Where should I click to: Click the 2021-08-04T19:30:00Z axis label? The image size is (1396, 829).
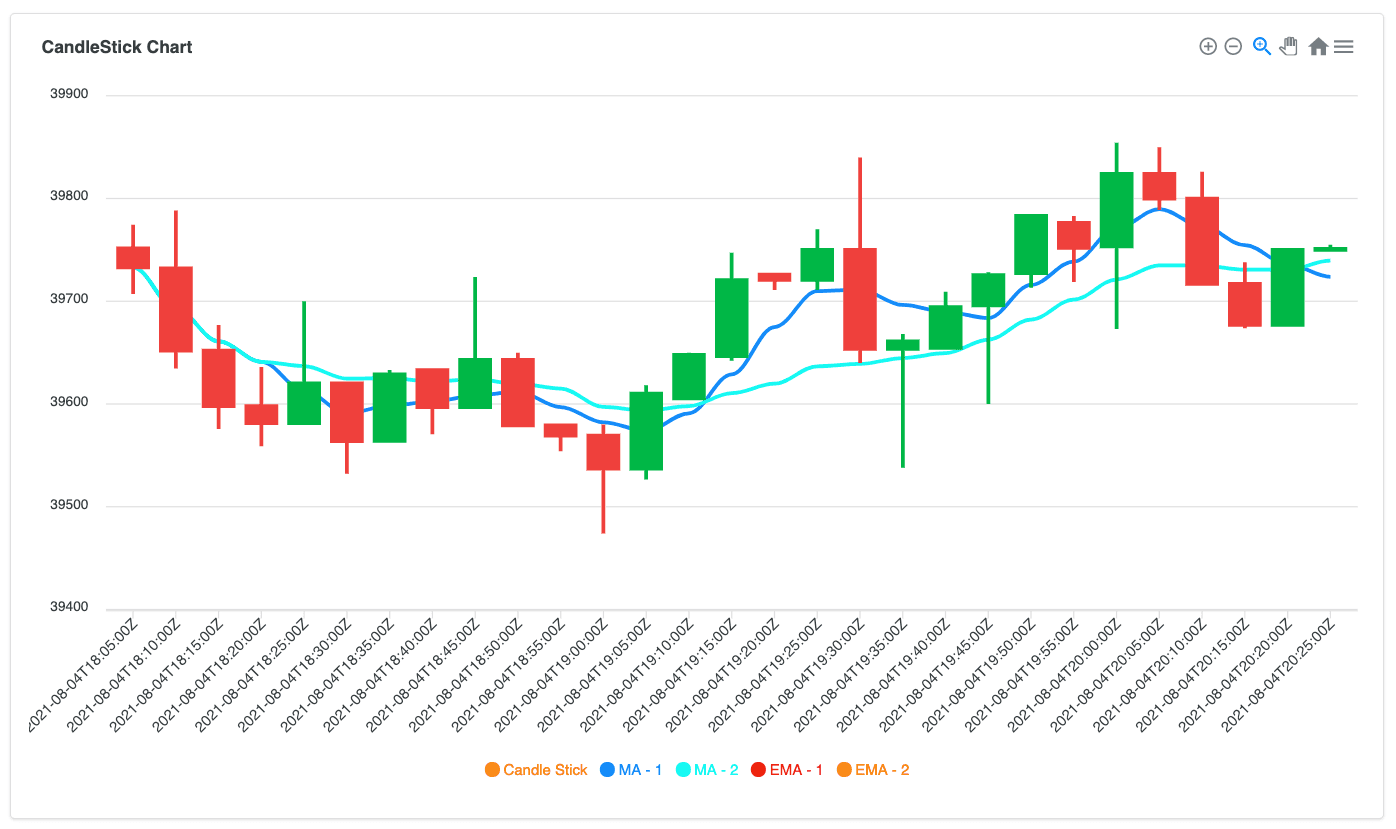[x=809, y=675]
